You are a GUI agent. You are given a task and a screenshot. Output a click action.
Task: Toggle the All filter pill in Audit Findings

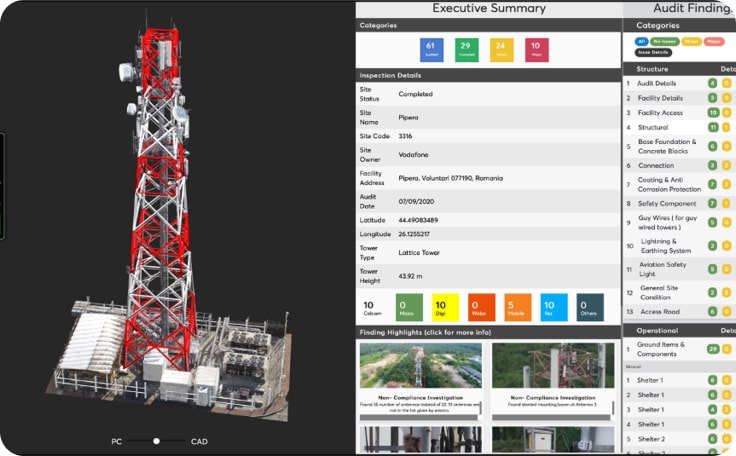640,42
